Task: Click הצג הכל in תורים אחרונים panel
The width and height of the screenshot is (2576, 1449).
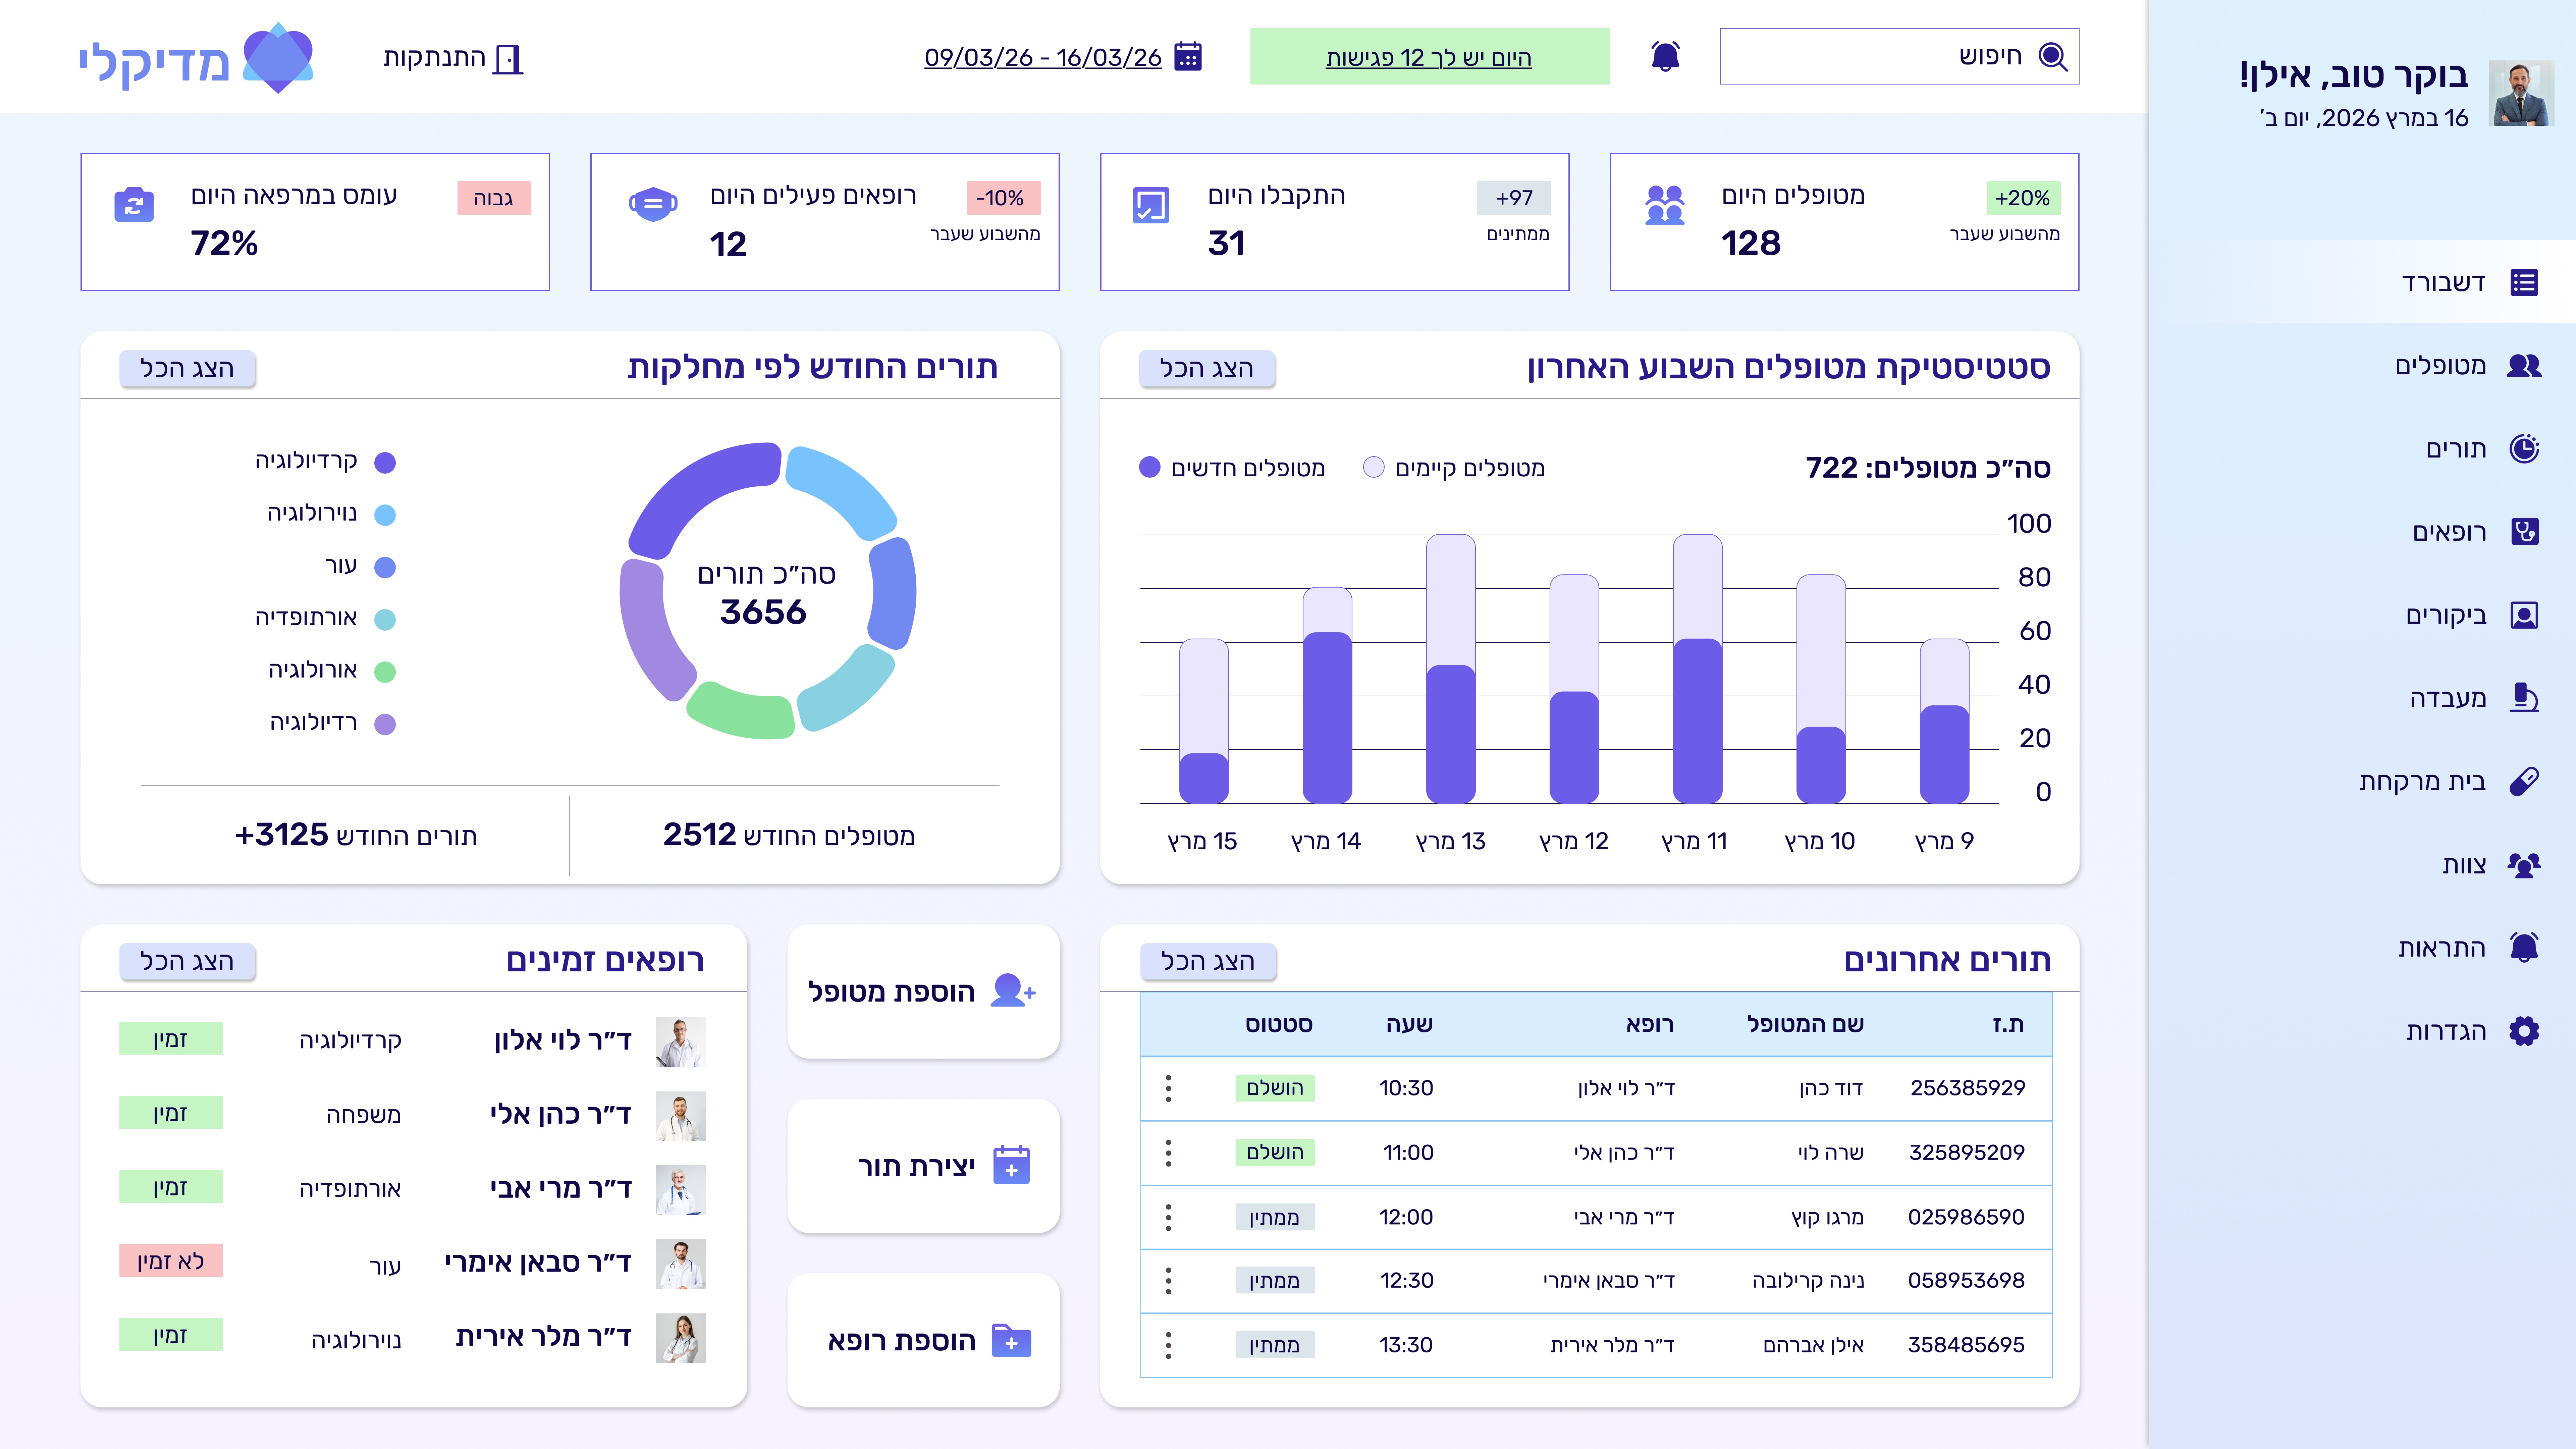Action: click(x=1208, y=961)
